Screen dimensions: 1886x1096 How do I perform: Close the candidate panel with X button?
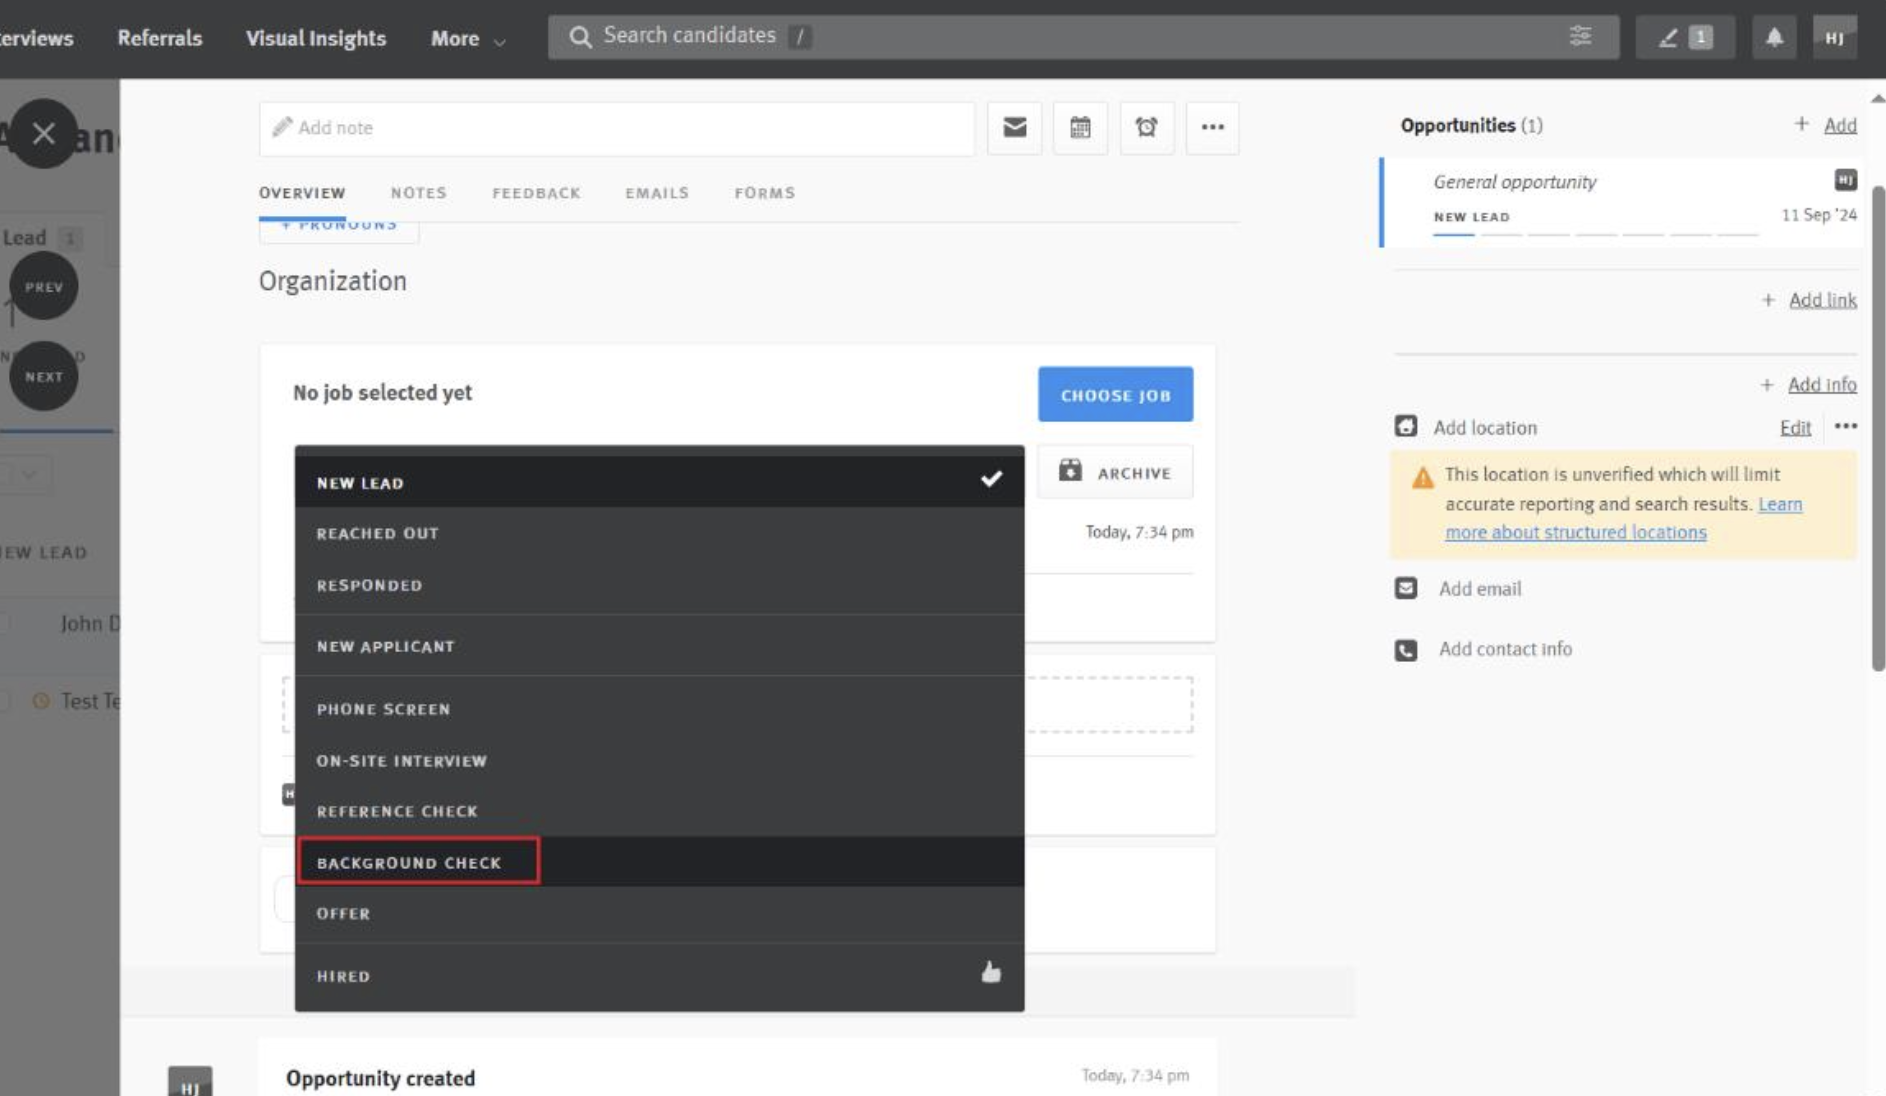[43, 133]
